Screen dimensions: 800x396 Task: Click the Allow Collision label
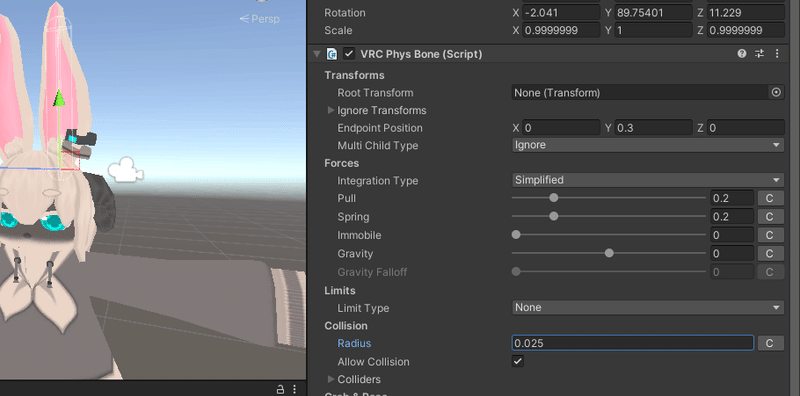coord(373,362)
